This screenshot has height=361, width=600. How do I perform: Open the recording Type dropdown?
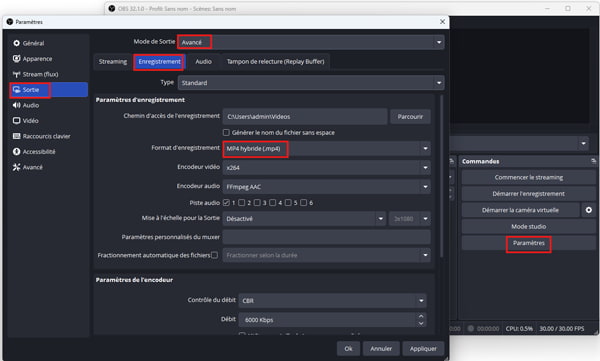pyautogui.click(x=311, y=83)
